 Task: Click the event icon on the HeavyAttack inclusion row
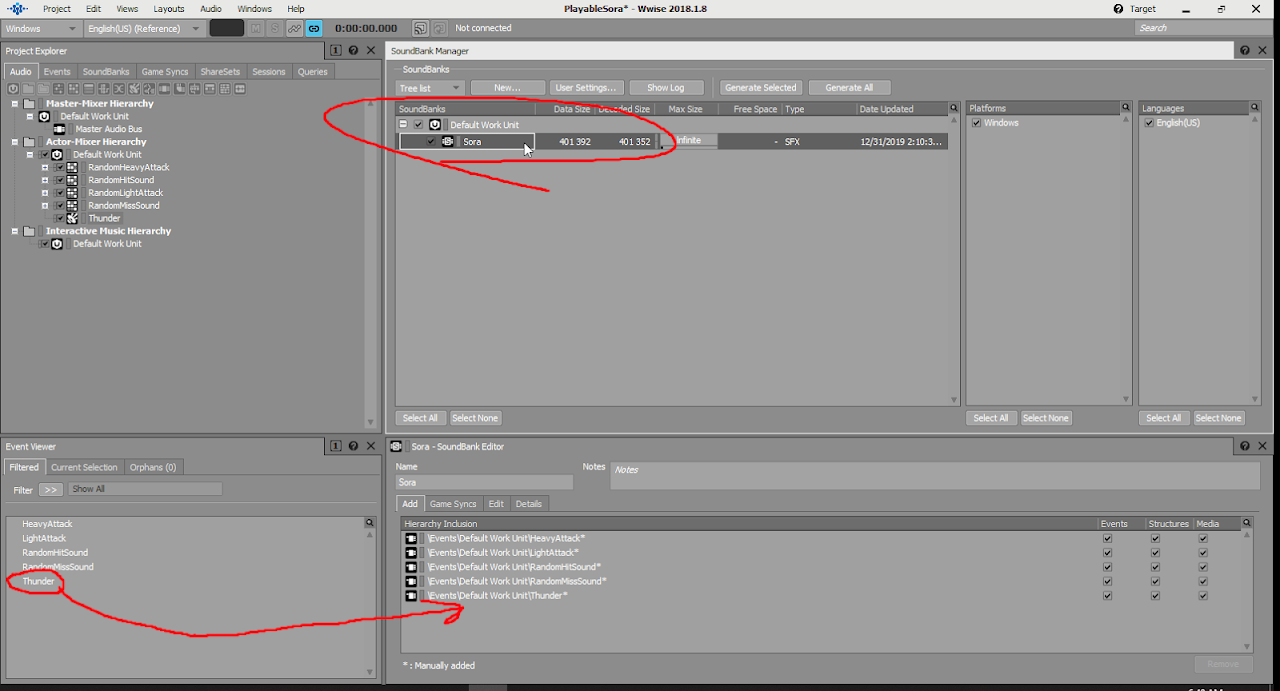coord(411,538)
